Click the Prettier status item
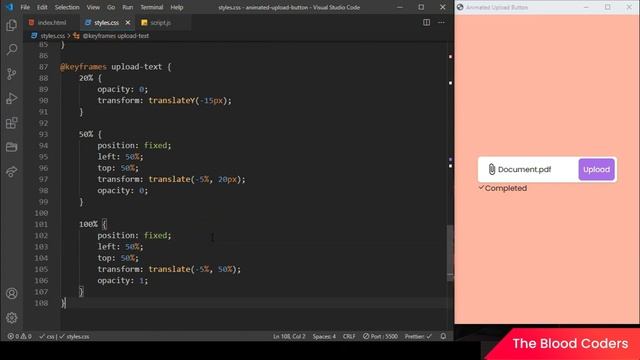Screen dimensions: 640x360 (418, 336)
